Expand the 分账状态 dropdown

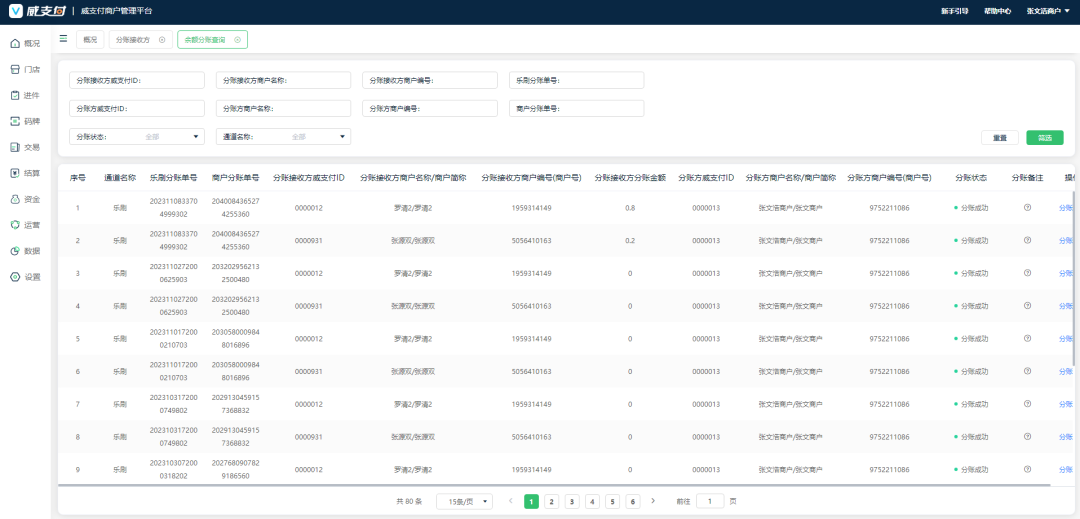click(x=138, y=137)
